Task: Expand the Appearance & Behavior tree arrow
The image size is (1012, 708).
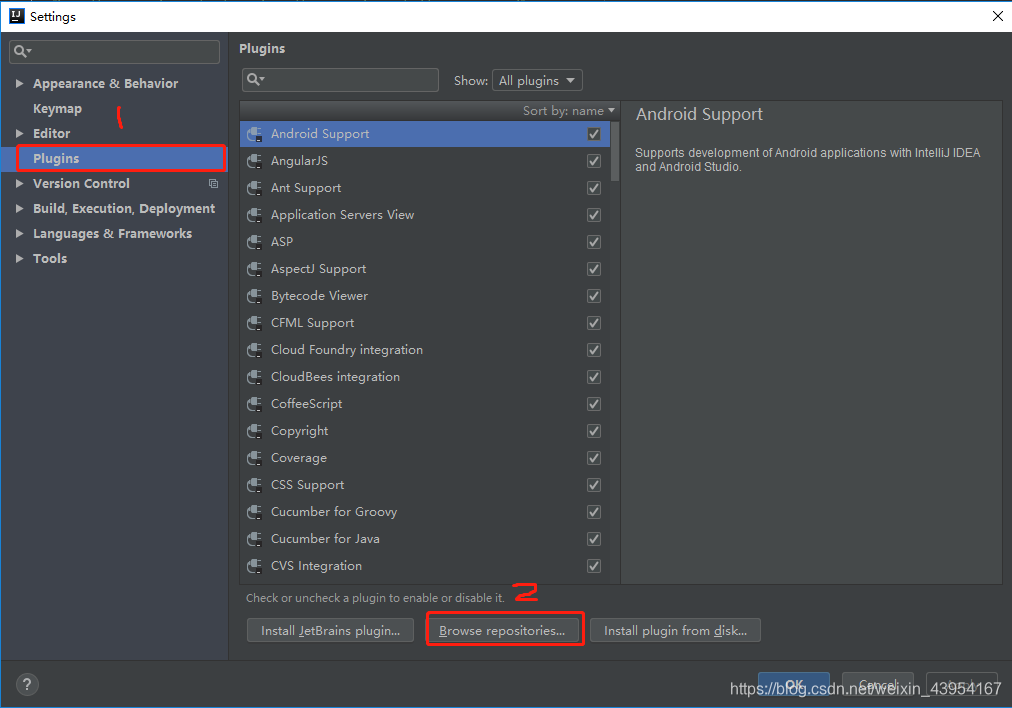Action: 19,83
